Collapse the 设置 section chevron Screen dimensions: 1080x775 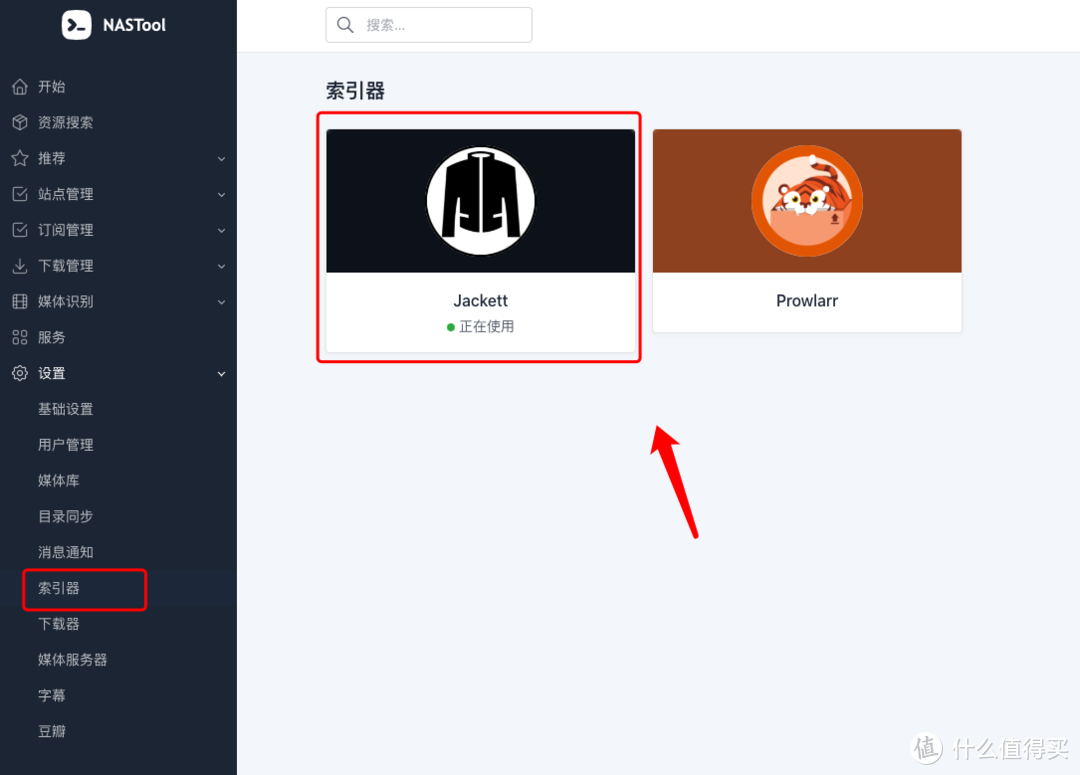[x=221, y=374]
